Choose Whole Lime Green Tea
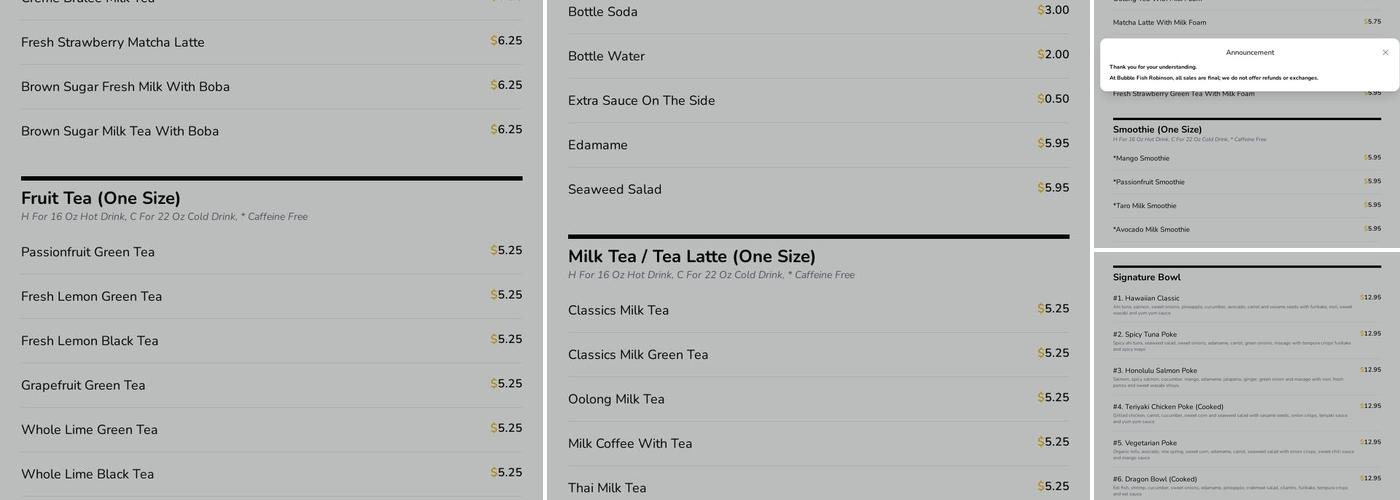Image resolution: width=1400 pixels, height=500 pixels. (89, 430)
